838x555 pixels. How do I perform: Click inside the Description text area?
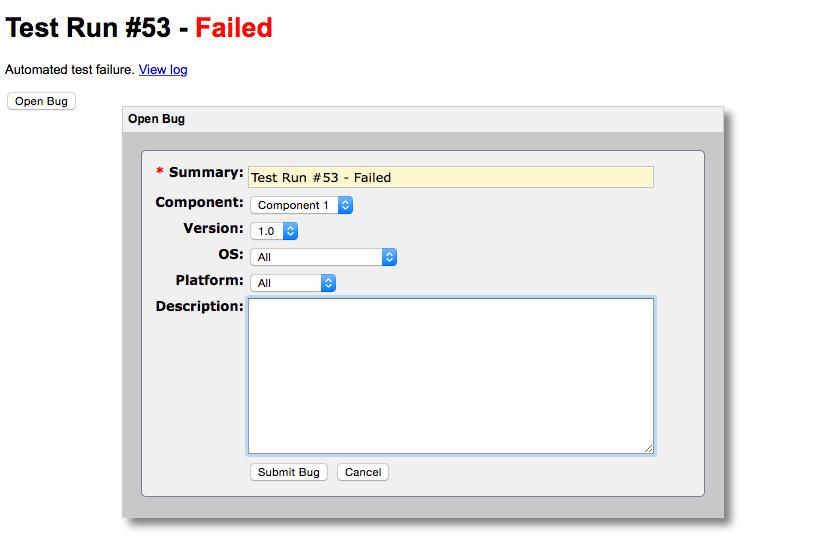tap(451, 376)
